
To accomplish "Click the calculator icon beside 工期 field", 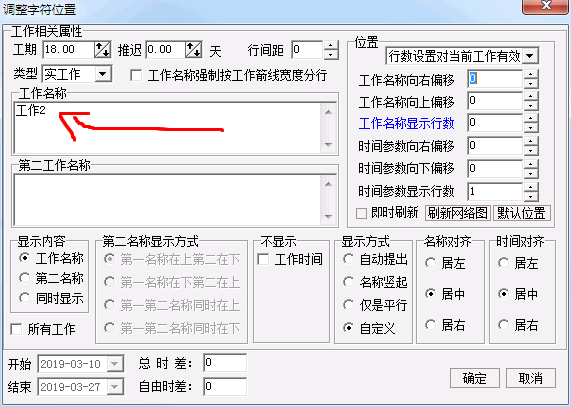I will 102,50.
